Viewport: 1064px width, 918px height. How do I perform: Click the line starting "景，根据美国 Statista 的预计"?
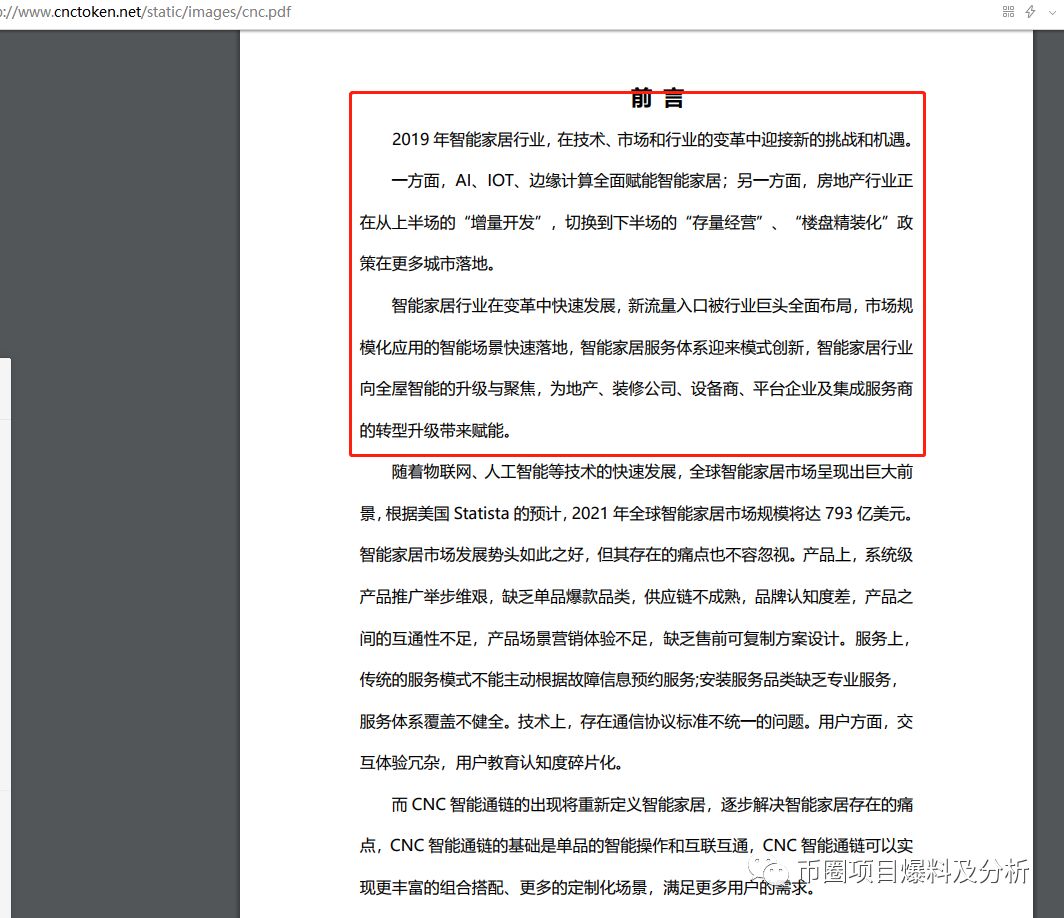[636, 514]
